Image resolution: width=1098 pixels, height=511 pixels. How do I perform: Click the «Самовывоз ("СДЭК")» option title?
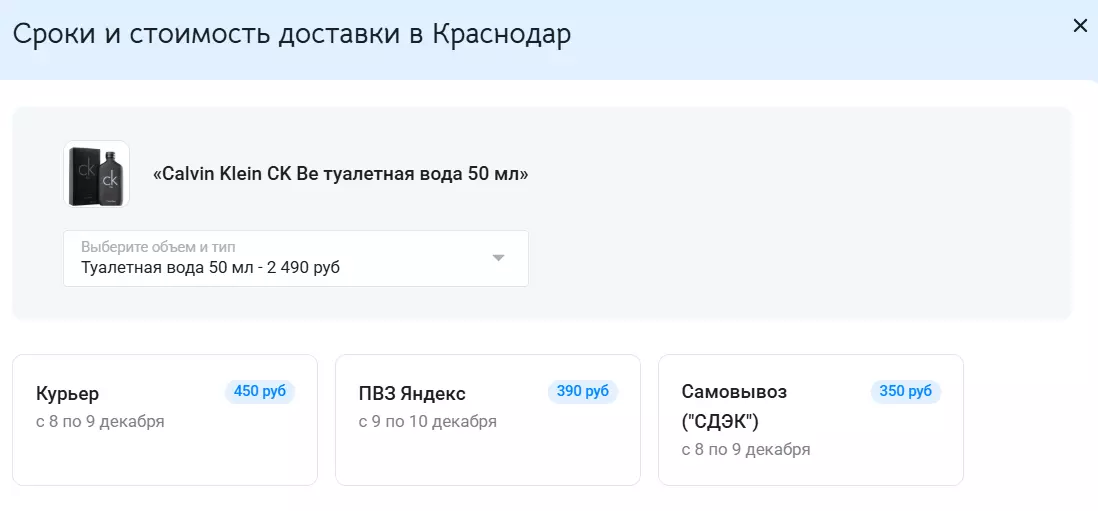[x=734, y=405]
